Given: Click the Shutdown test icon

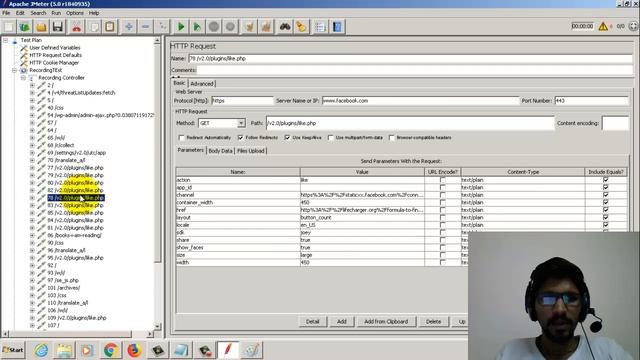Looking at the screenshot, I should [x=230, y=27].
